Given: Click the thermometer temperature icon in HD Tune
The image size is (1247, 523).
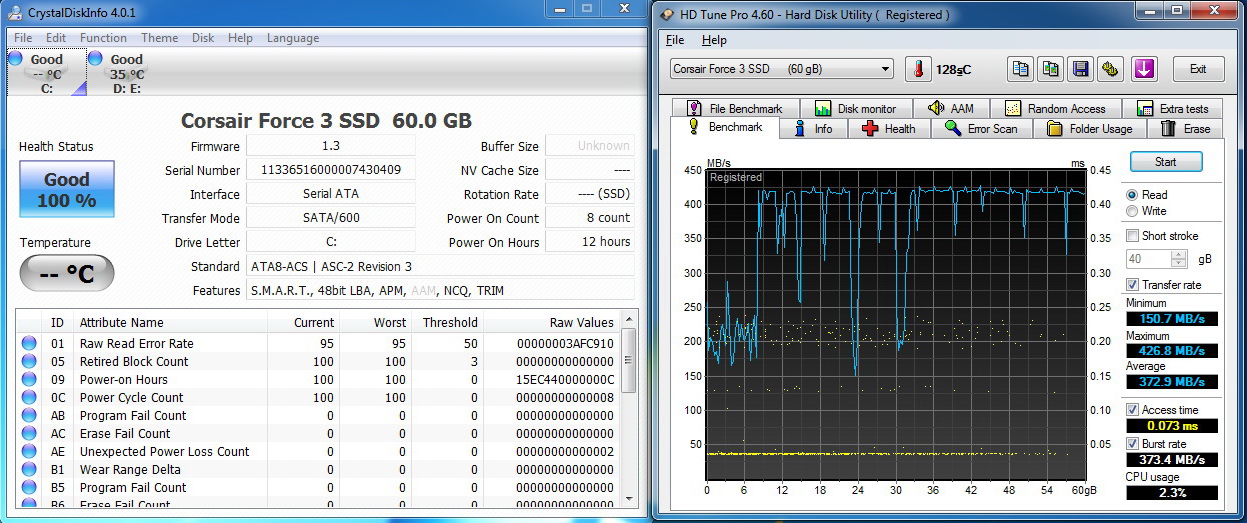Looking at the screenshot, I should click(x=917, y=69).
